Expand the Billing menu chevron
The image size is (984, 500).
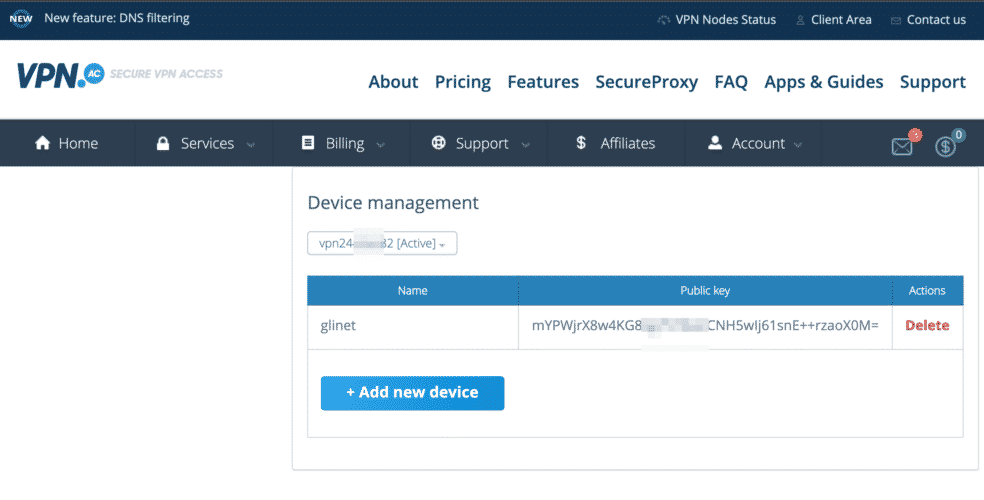(x=380, y=145)
